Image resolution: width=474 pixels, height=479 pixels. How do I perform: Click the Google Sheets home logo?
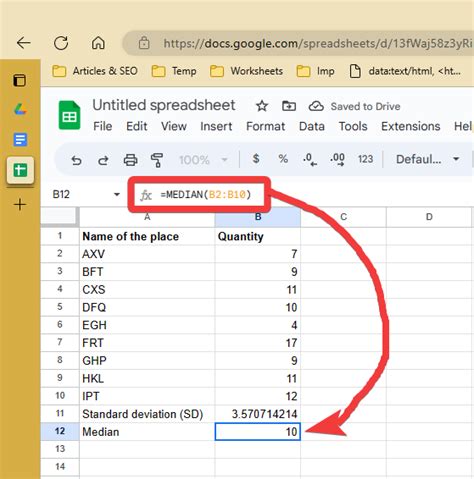[69, 115]
